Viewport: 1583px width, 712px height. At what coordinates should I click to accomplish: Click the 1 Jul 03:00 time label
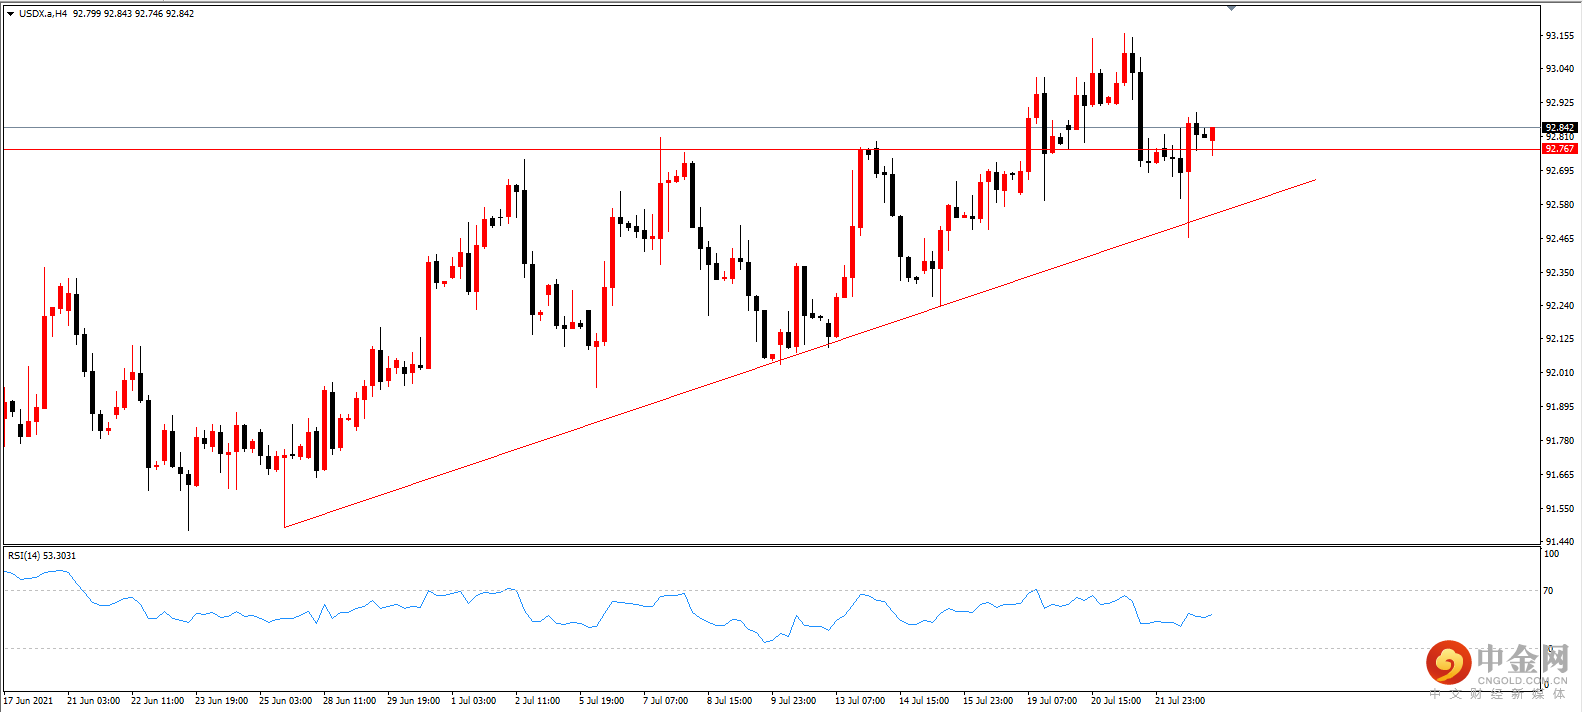474,701
